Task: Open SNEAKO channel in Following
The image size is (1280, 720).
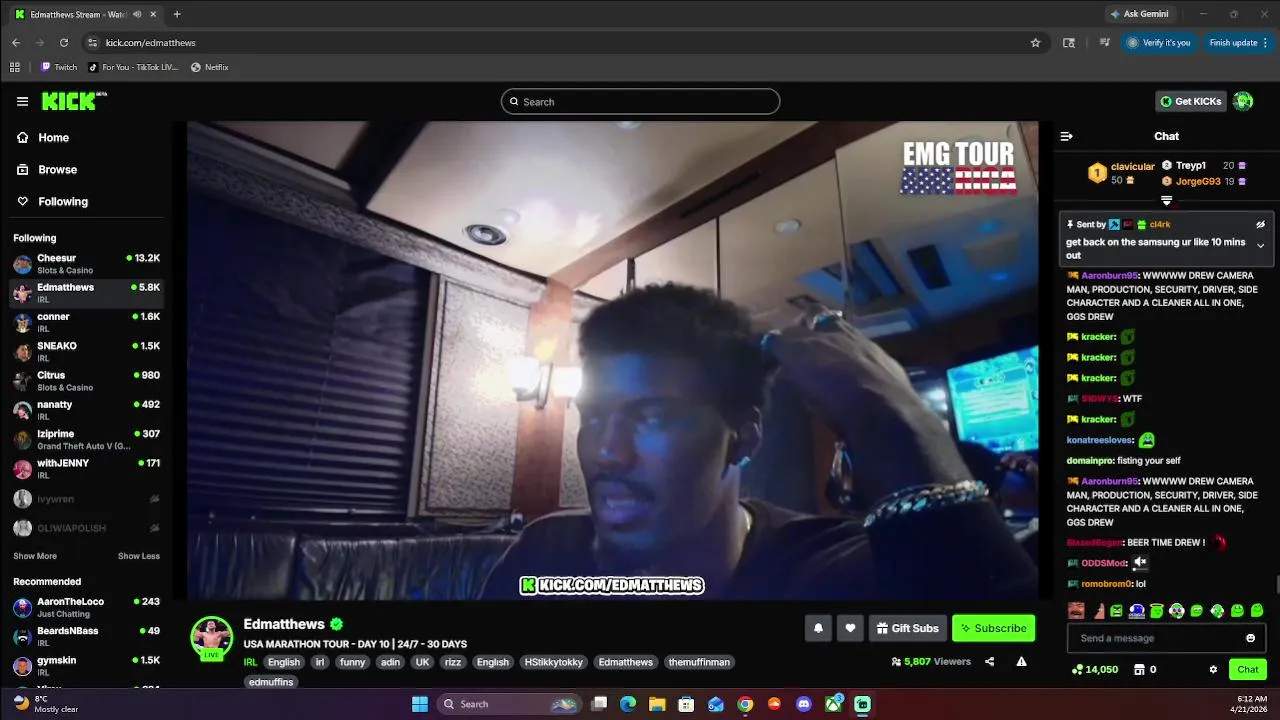Action: (86, 352)
